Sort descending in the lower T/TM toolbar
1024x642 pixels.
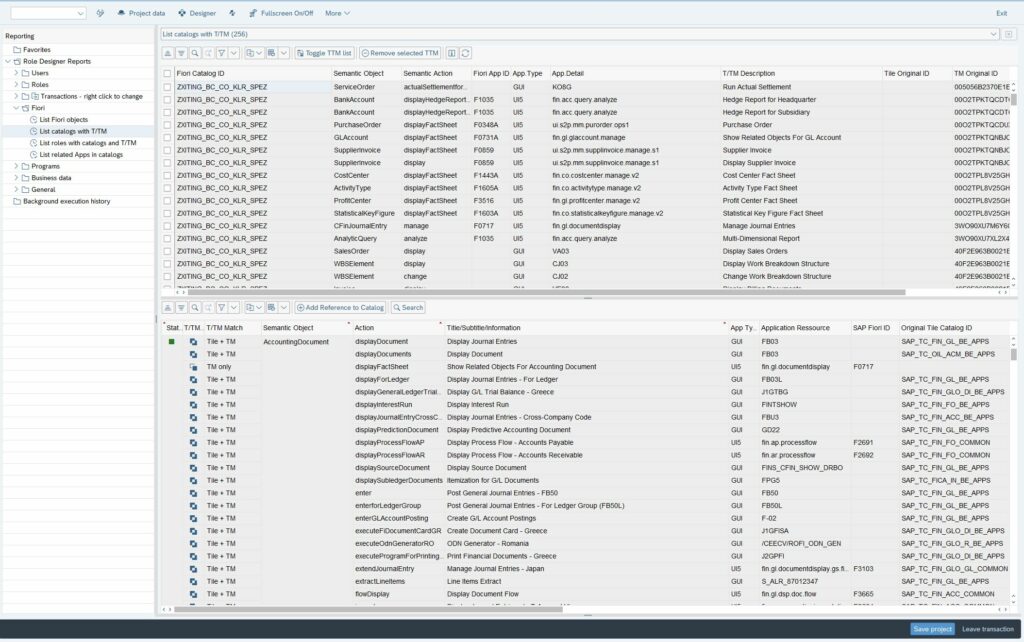(x=181, y=308)
